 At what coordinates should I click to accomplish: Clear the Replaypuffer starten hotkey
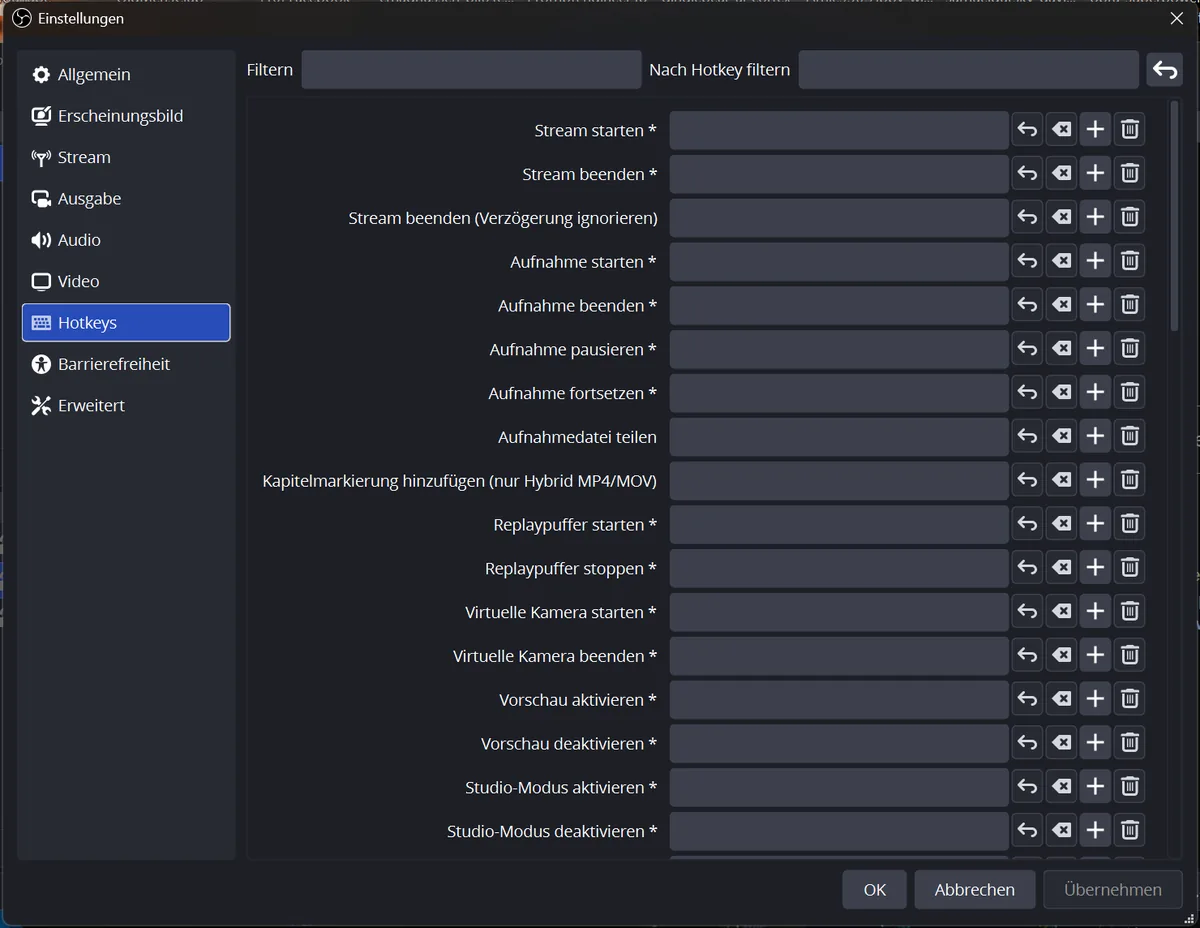point(1061,524)
